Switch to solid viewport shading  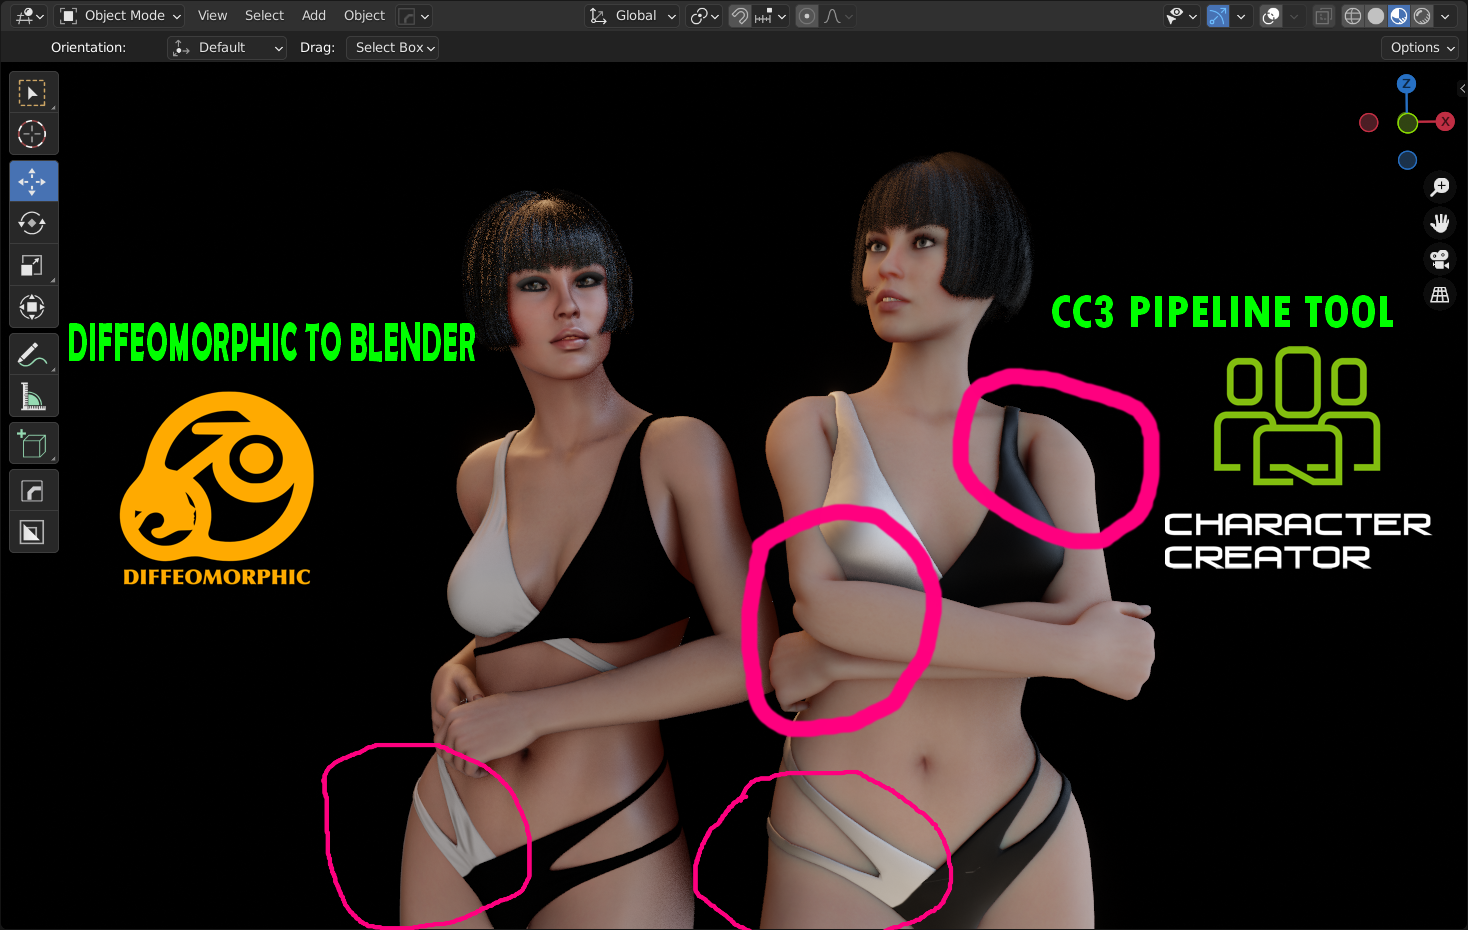[x=1376, y=16]
